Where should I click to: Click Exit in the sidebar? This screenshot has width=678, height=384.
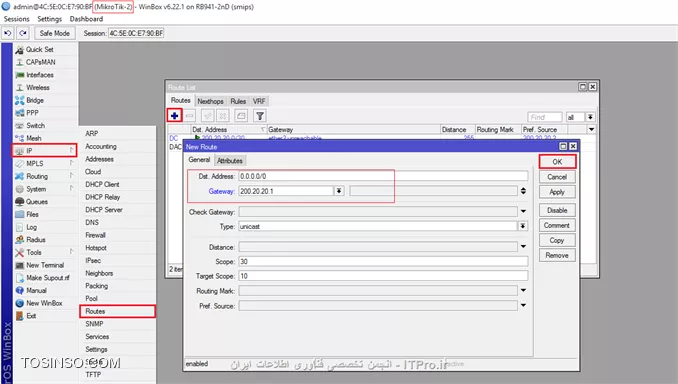click(45, 316)
